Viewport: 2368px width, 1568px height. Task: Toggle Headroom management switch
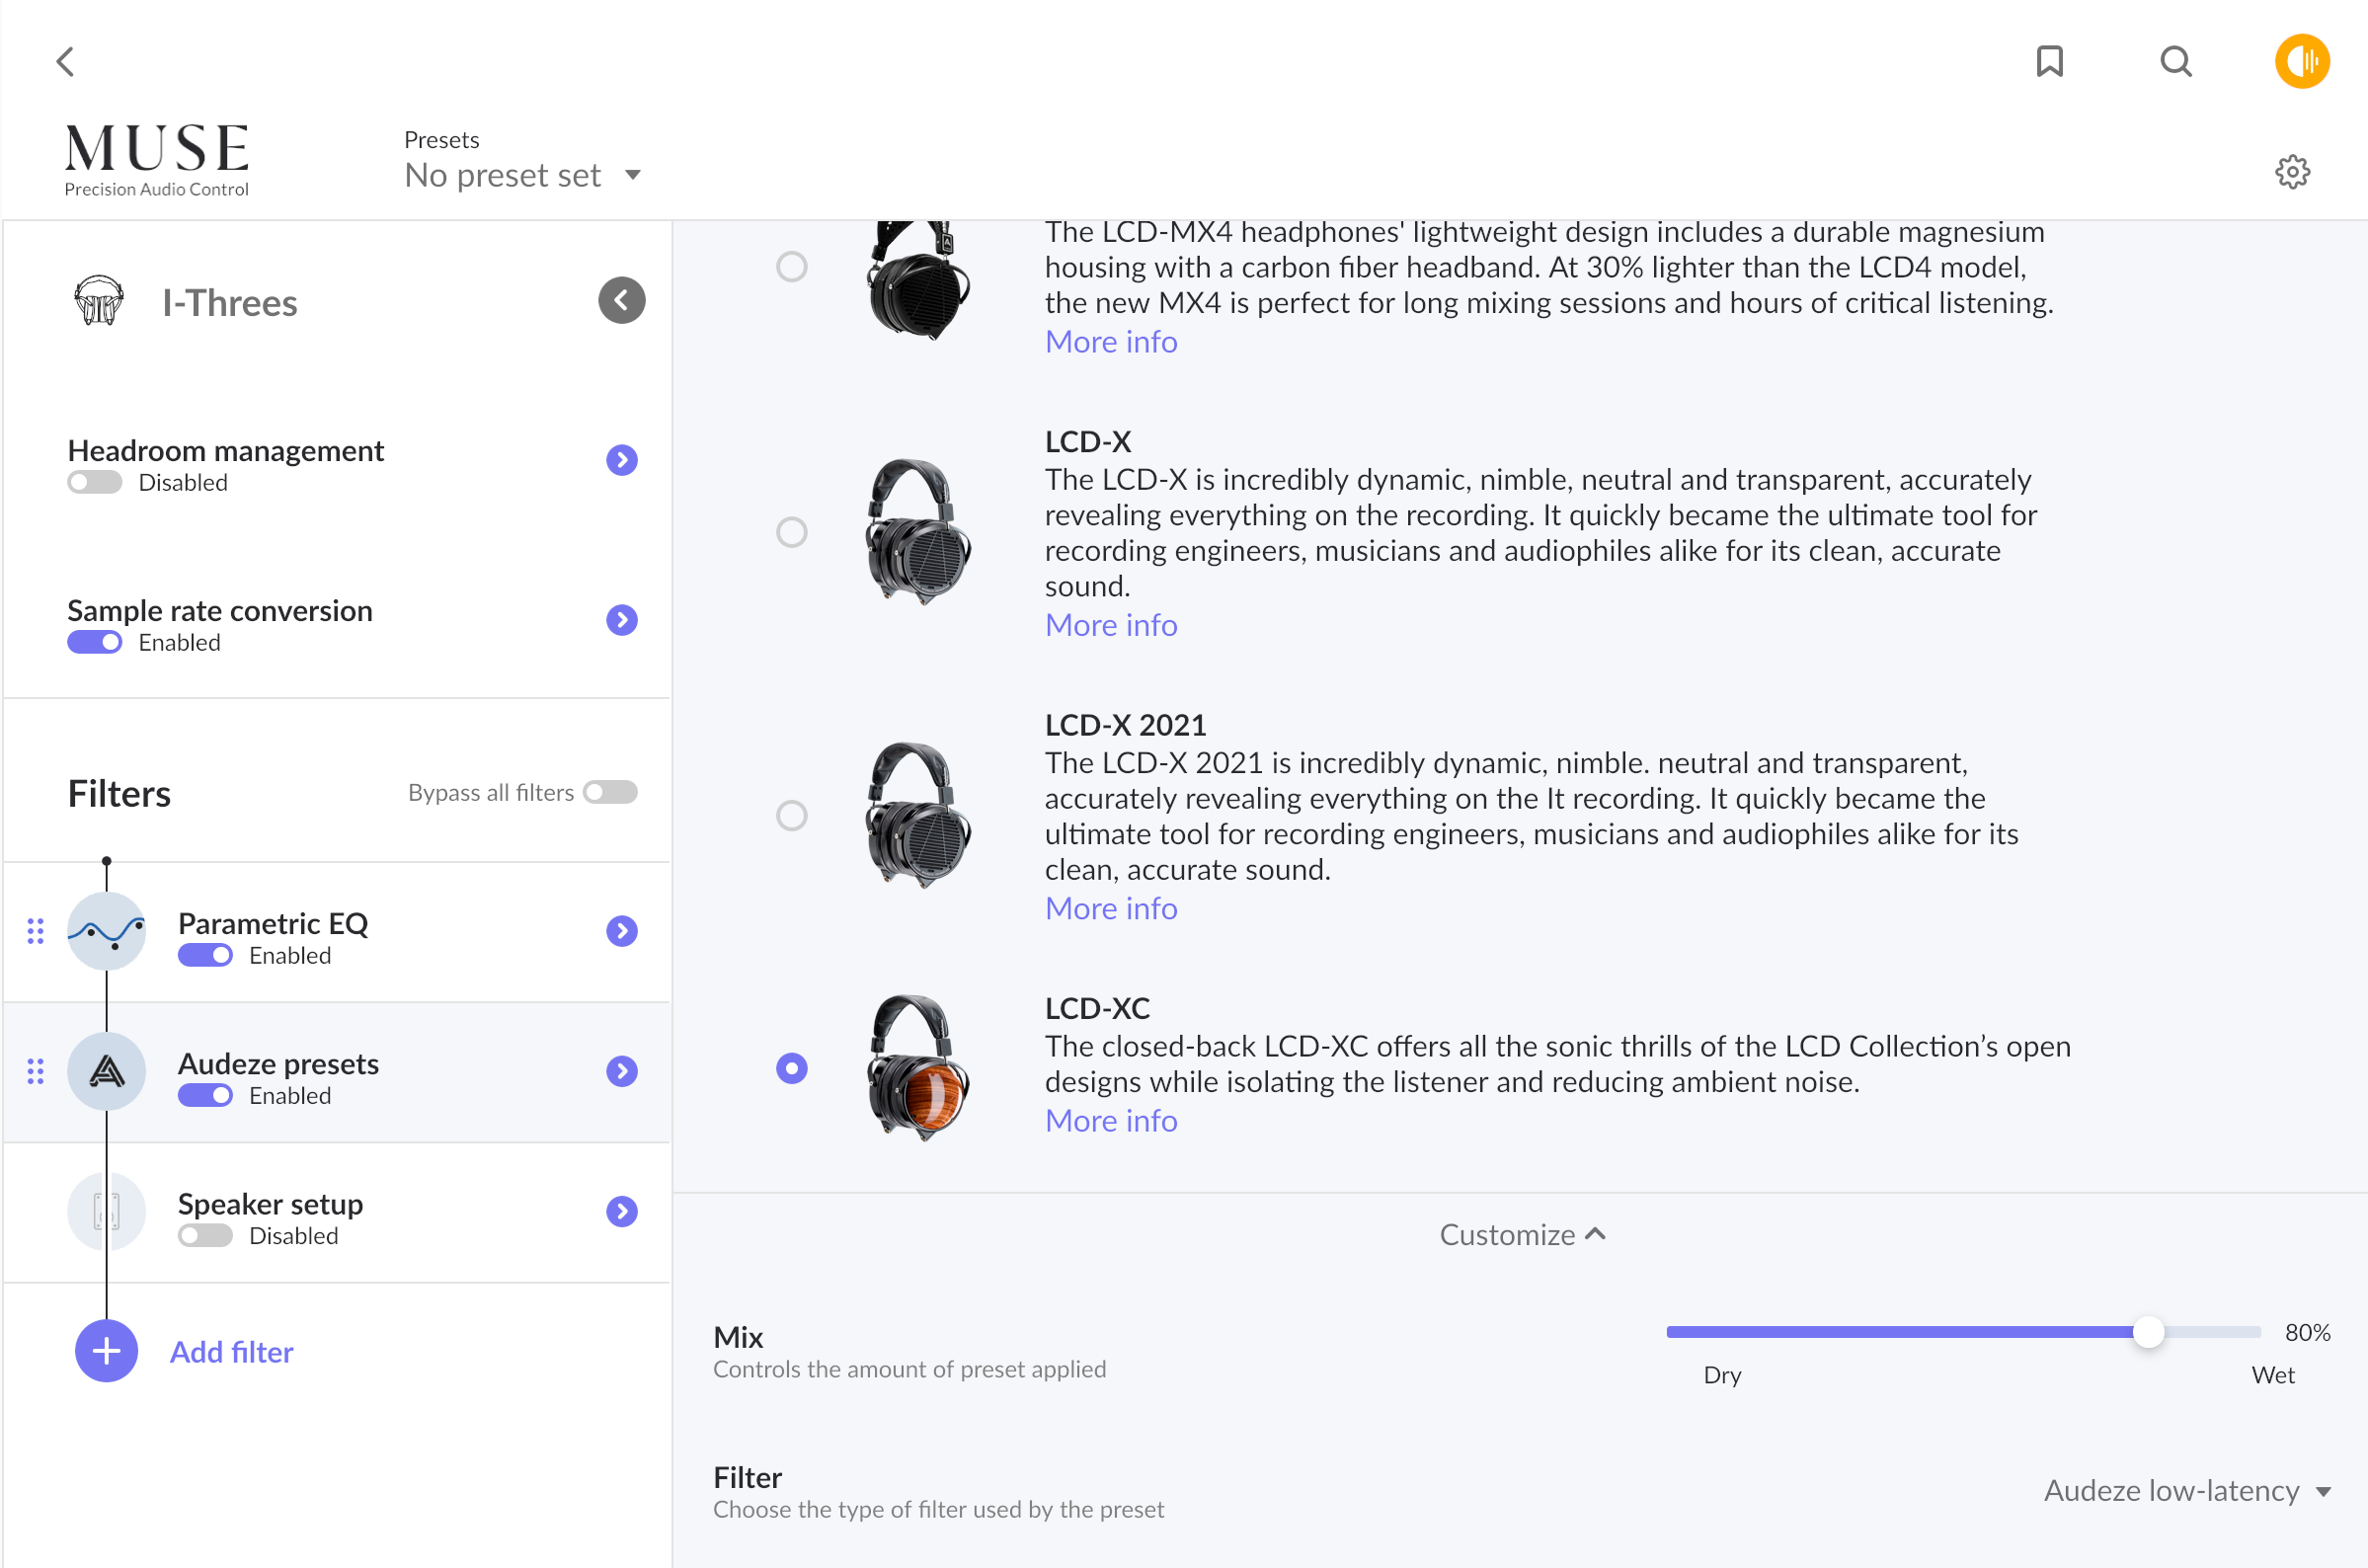pyautogui.click(x=94, y=482)
